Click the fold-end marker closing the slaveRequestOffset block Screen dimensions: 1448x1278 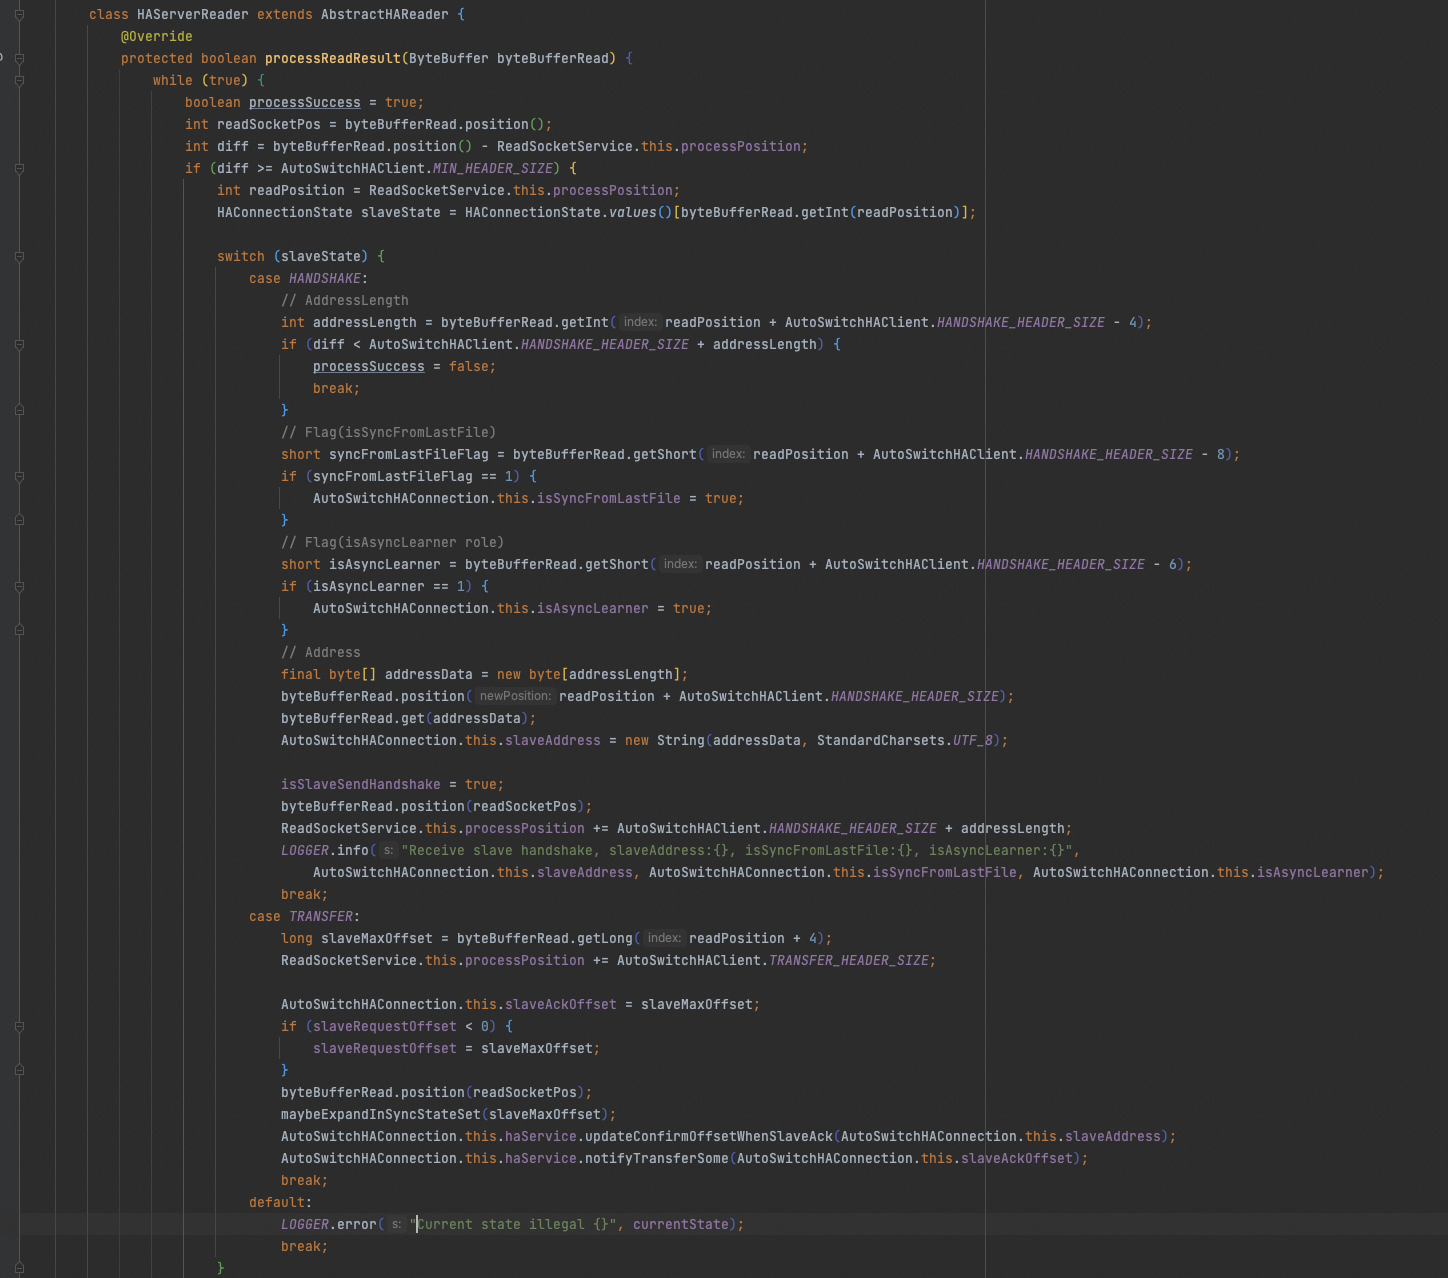[x=19, y=1070]
